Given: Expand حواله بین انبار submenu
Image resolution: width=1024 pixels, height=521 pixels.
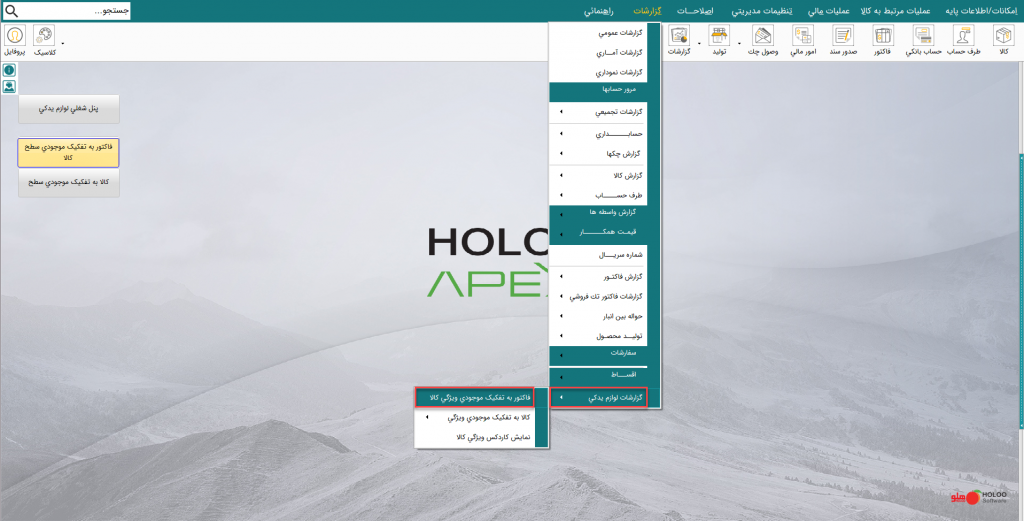Looking at the screenshot, I should tap(598, 316).
